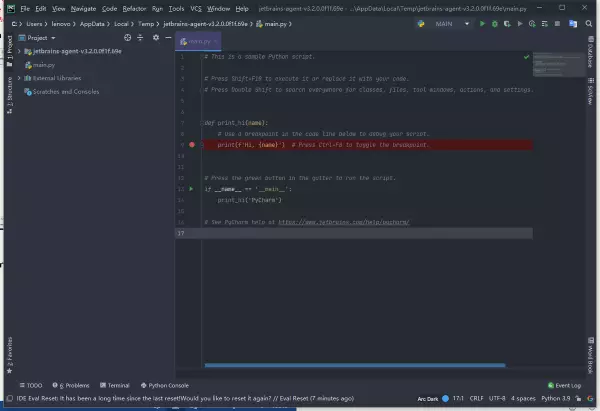
Task: Click the grey profile run icon
Action: (520, 24)
